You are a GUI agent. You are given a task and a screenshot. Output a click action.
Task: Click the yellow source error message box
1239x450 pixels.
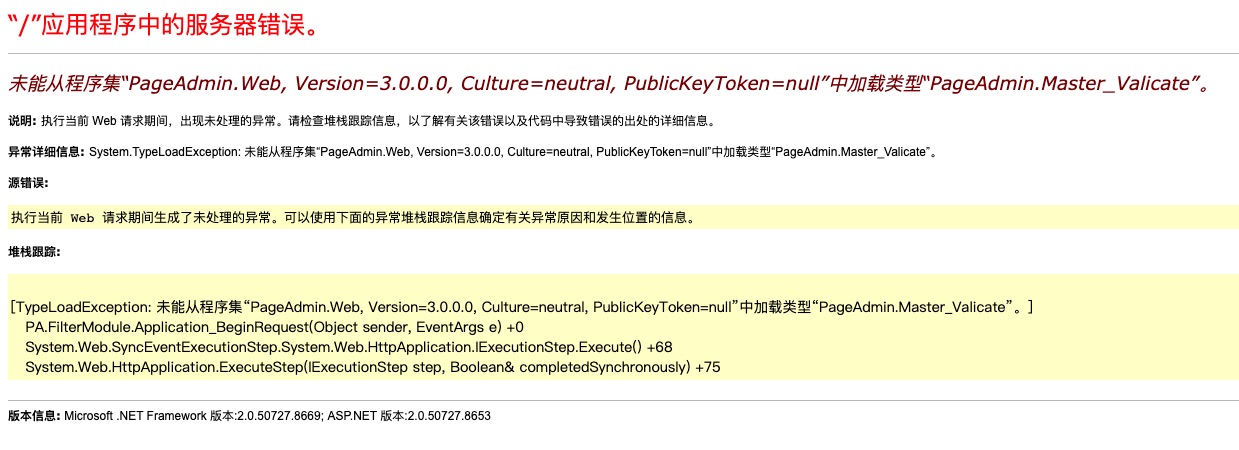(622, 217)
